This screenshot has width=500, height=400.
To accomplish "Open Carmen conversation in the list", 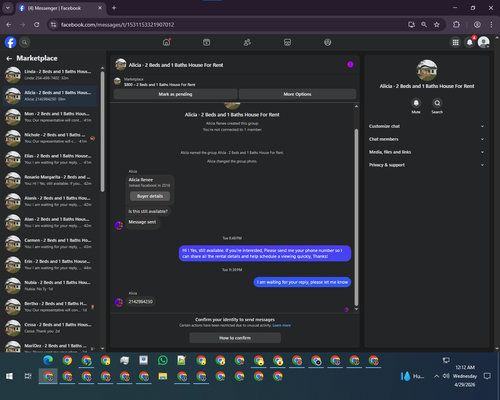I will (x=50, y=243).
